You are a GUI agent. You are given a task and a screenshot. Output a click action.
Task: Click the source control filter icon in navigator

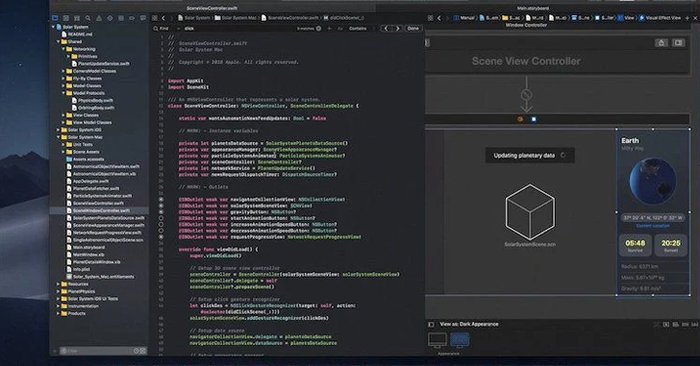point(143,351)
